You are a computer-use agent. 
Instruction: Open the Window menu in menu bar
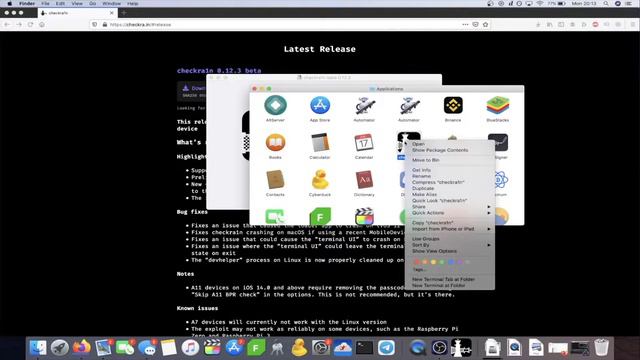[x=111, y=4]
